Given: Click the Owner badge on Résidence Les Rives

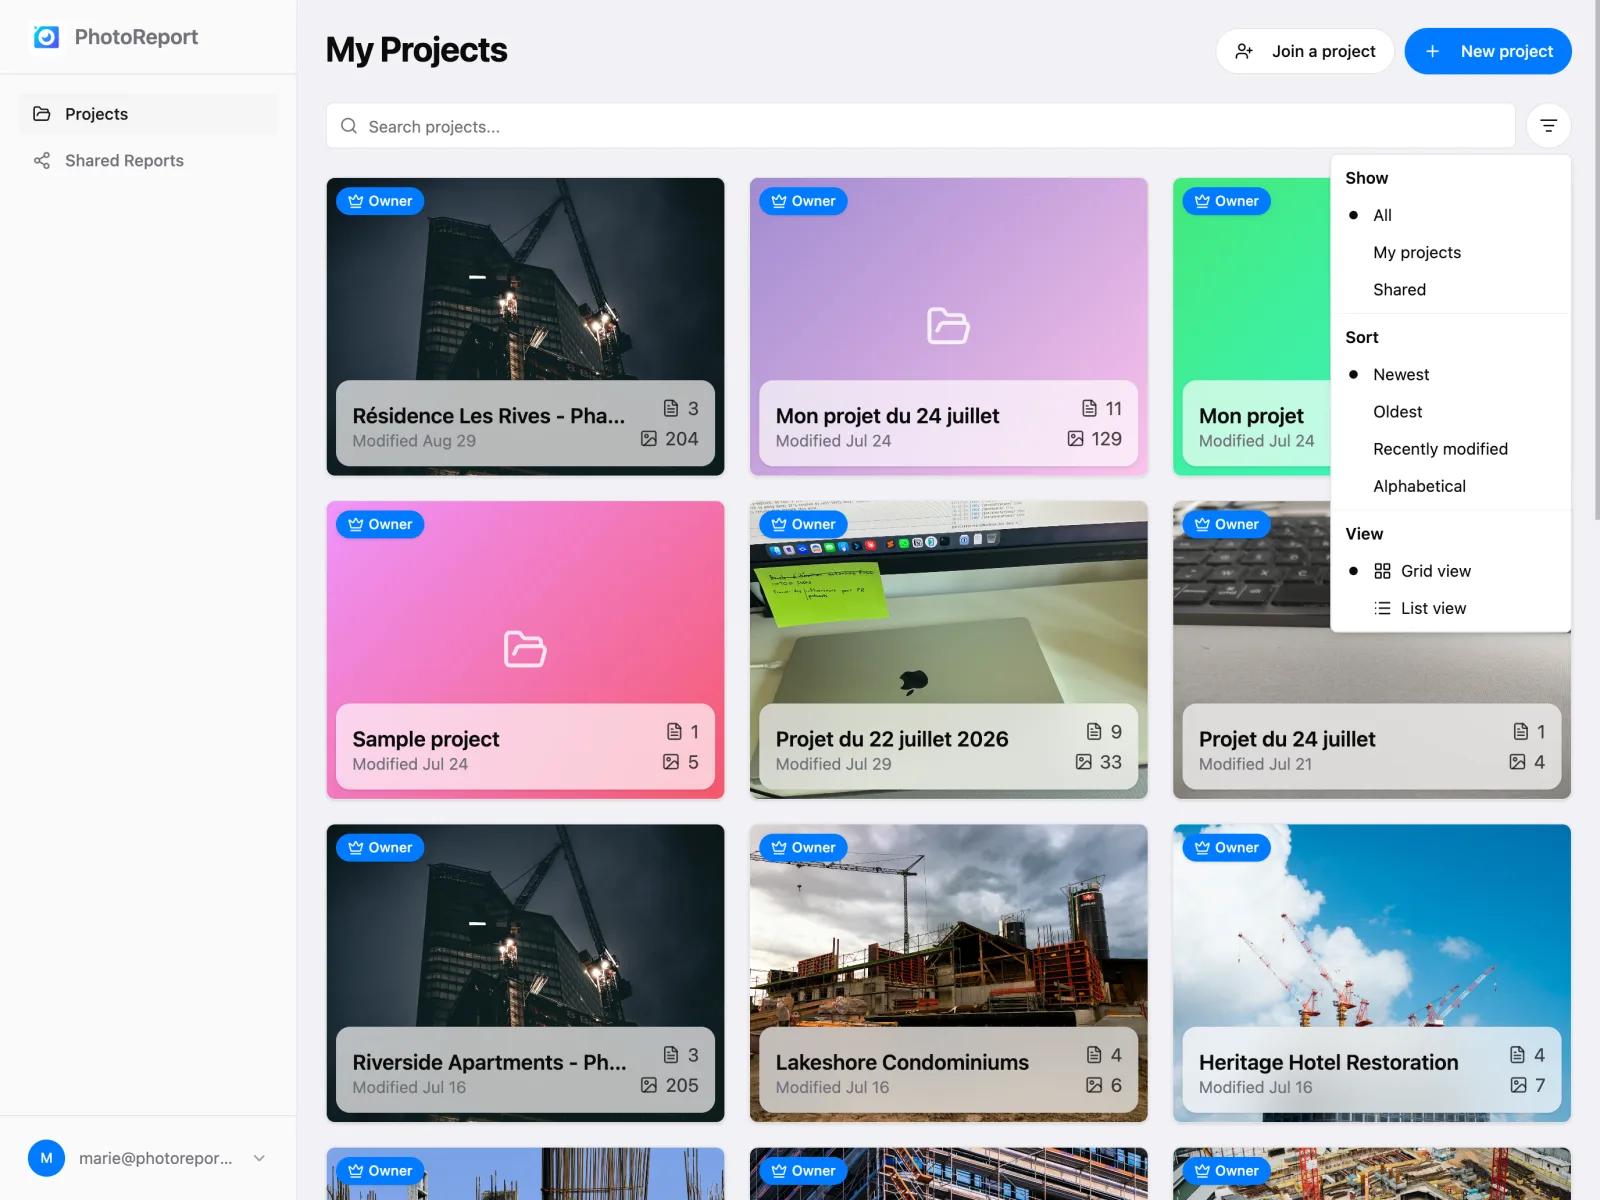Looking at the screenshot, I should pos(380,201).
